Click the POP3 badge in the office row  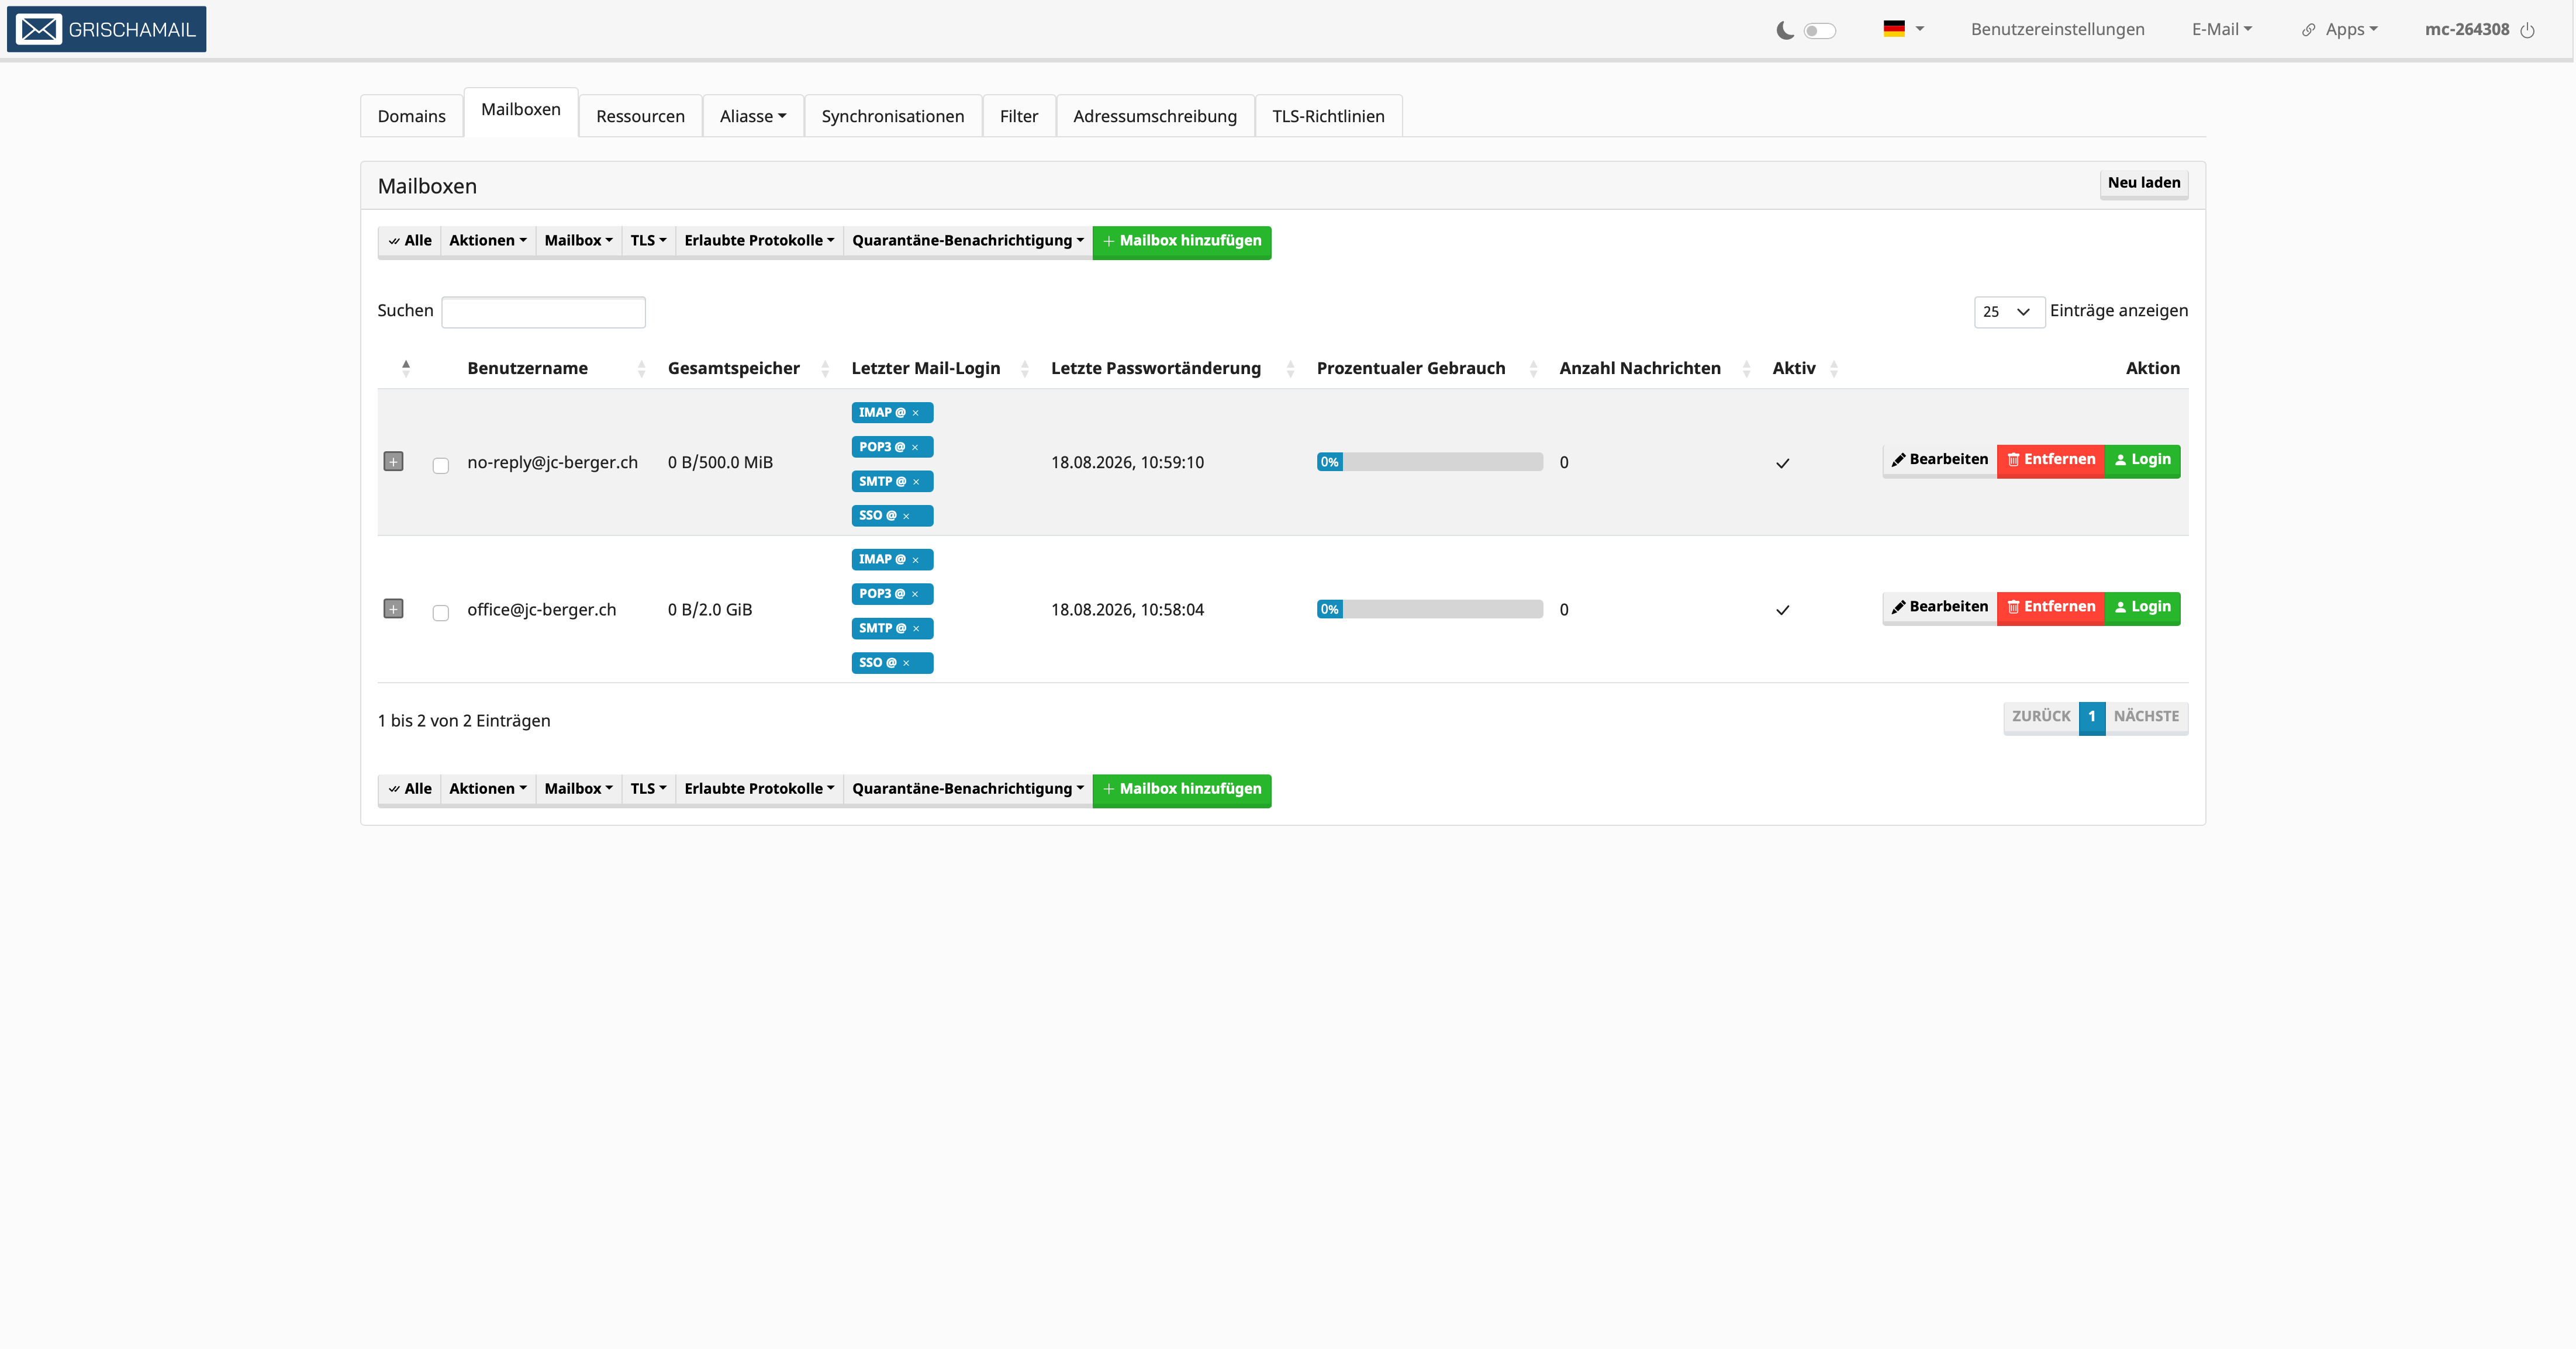(892, 594)
